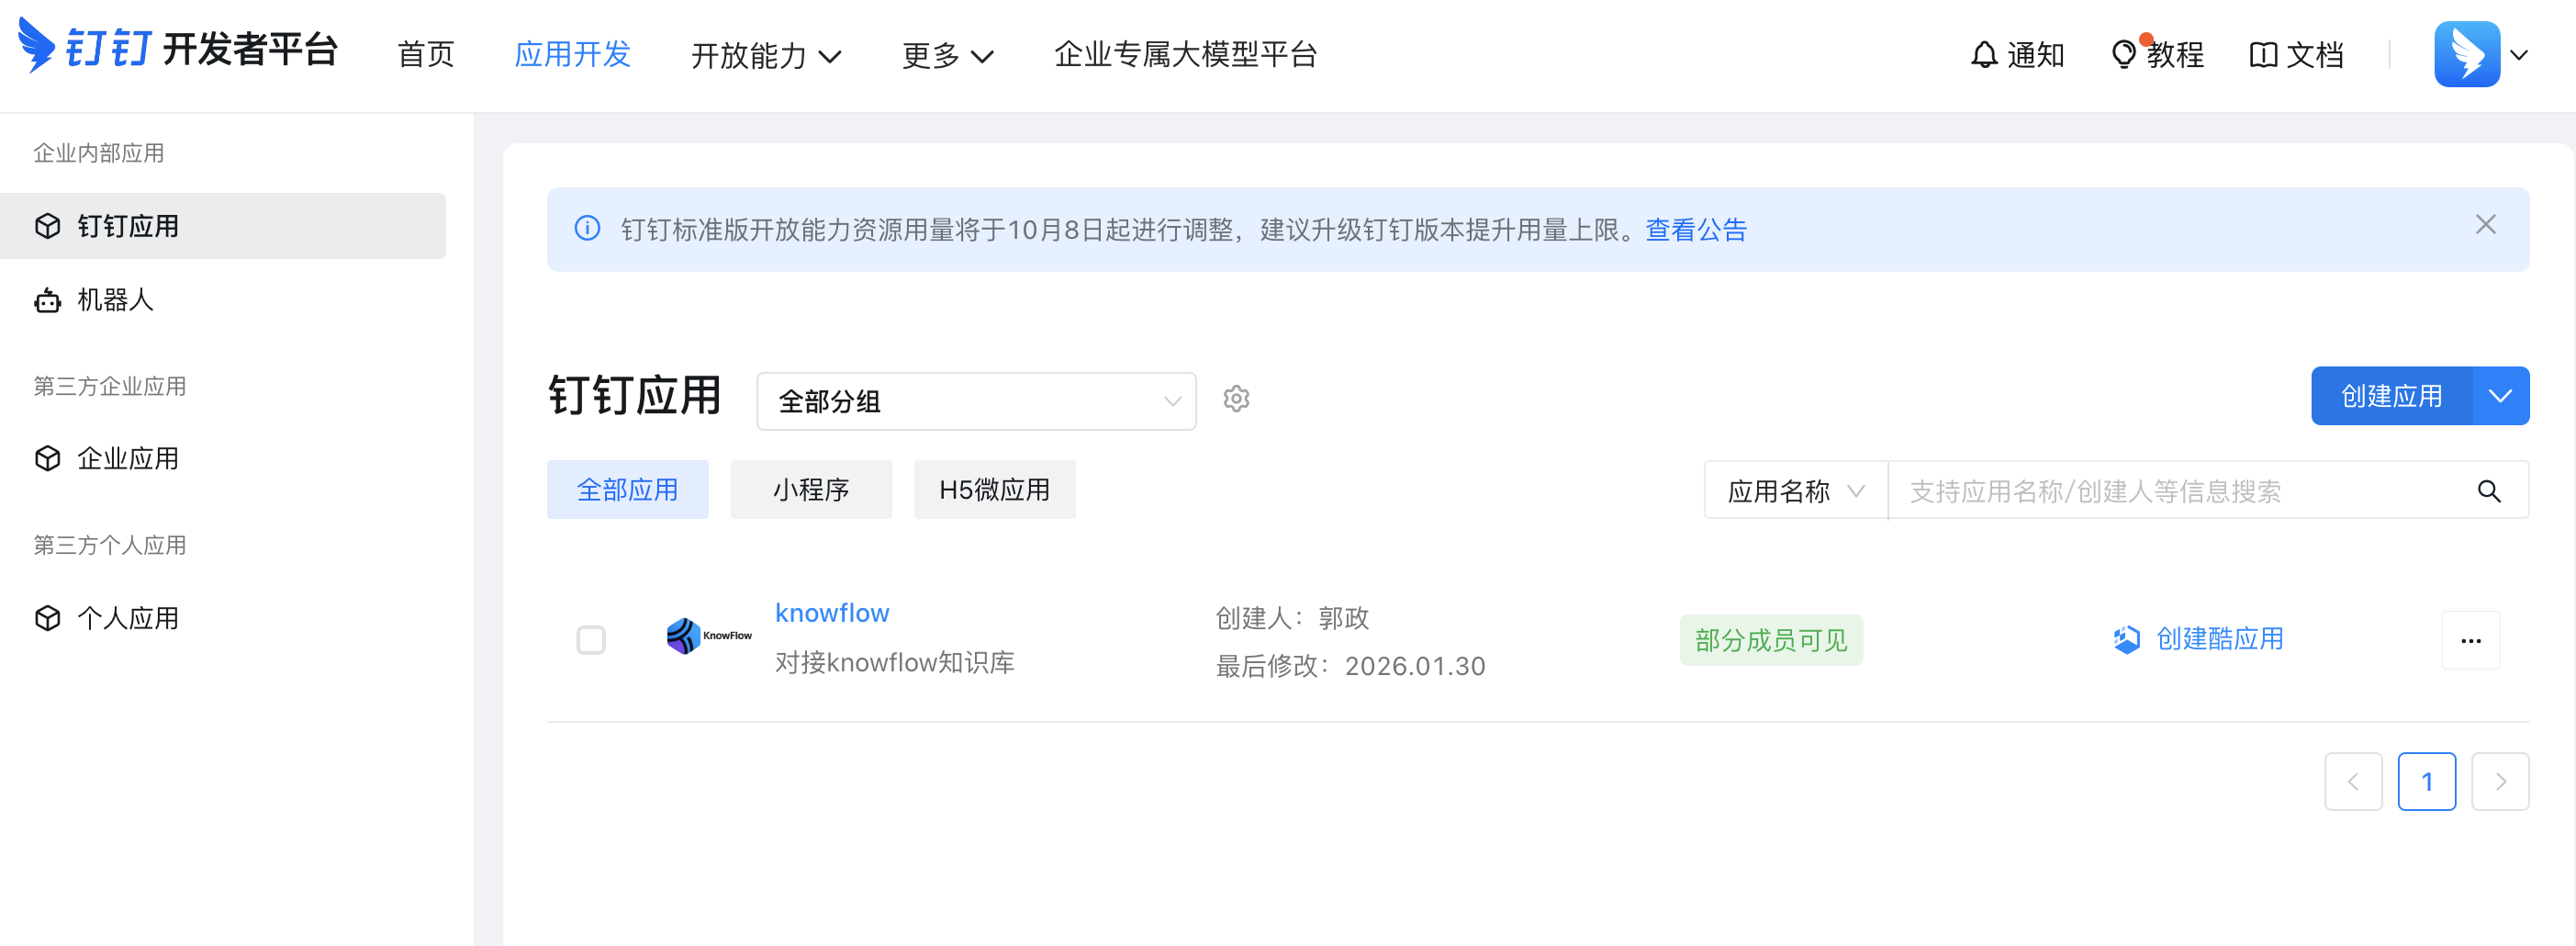Expand the arrow next to 创建应用
The image size is (2576, 946).
pos(2500,396)
